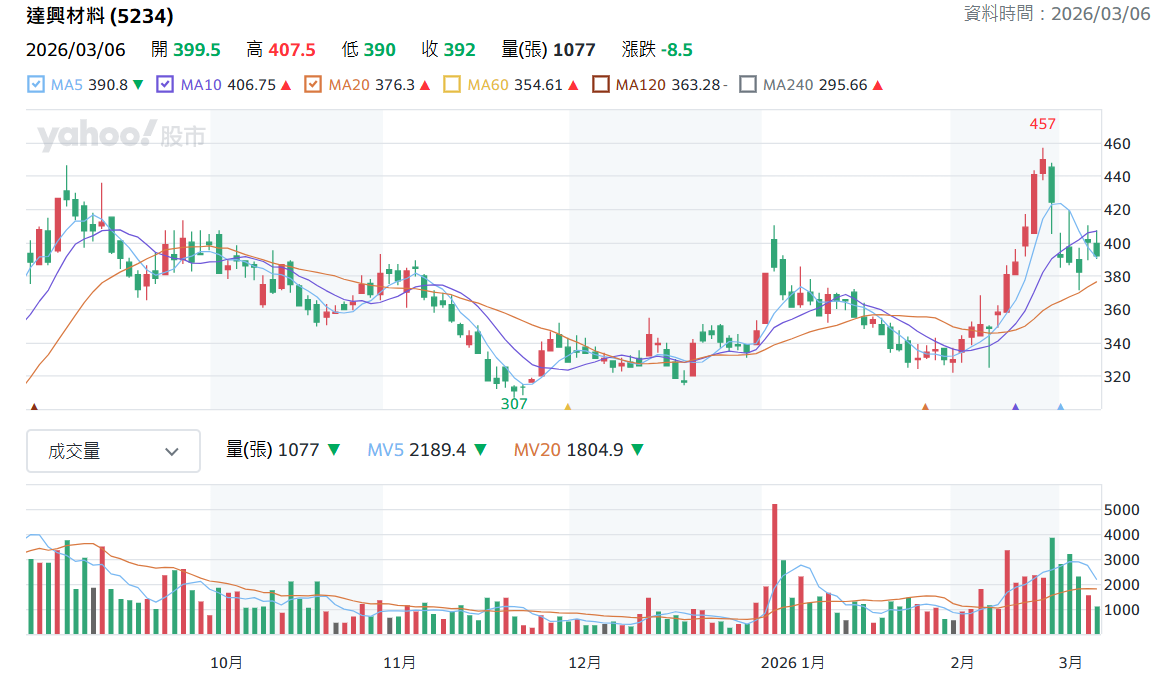Click the chevron arrow in 成交量 dropdown

[x=172, y=452]
